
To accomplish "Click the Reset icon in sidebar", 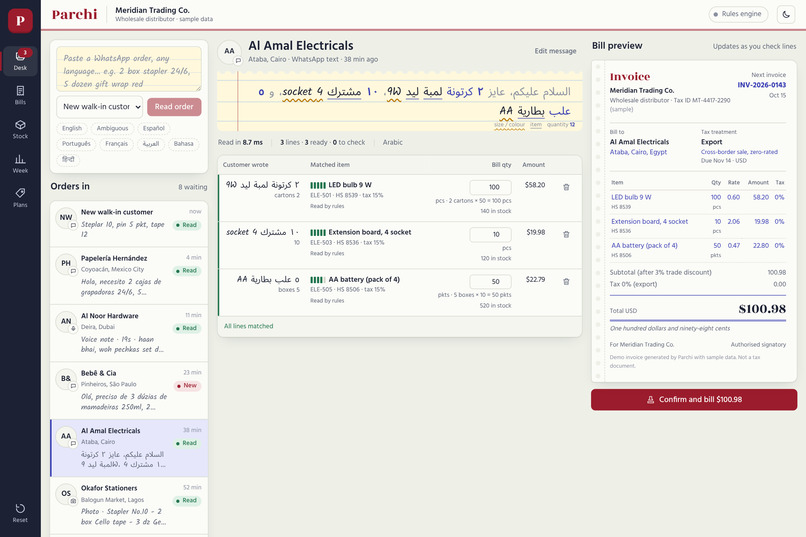I will 20,513.
